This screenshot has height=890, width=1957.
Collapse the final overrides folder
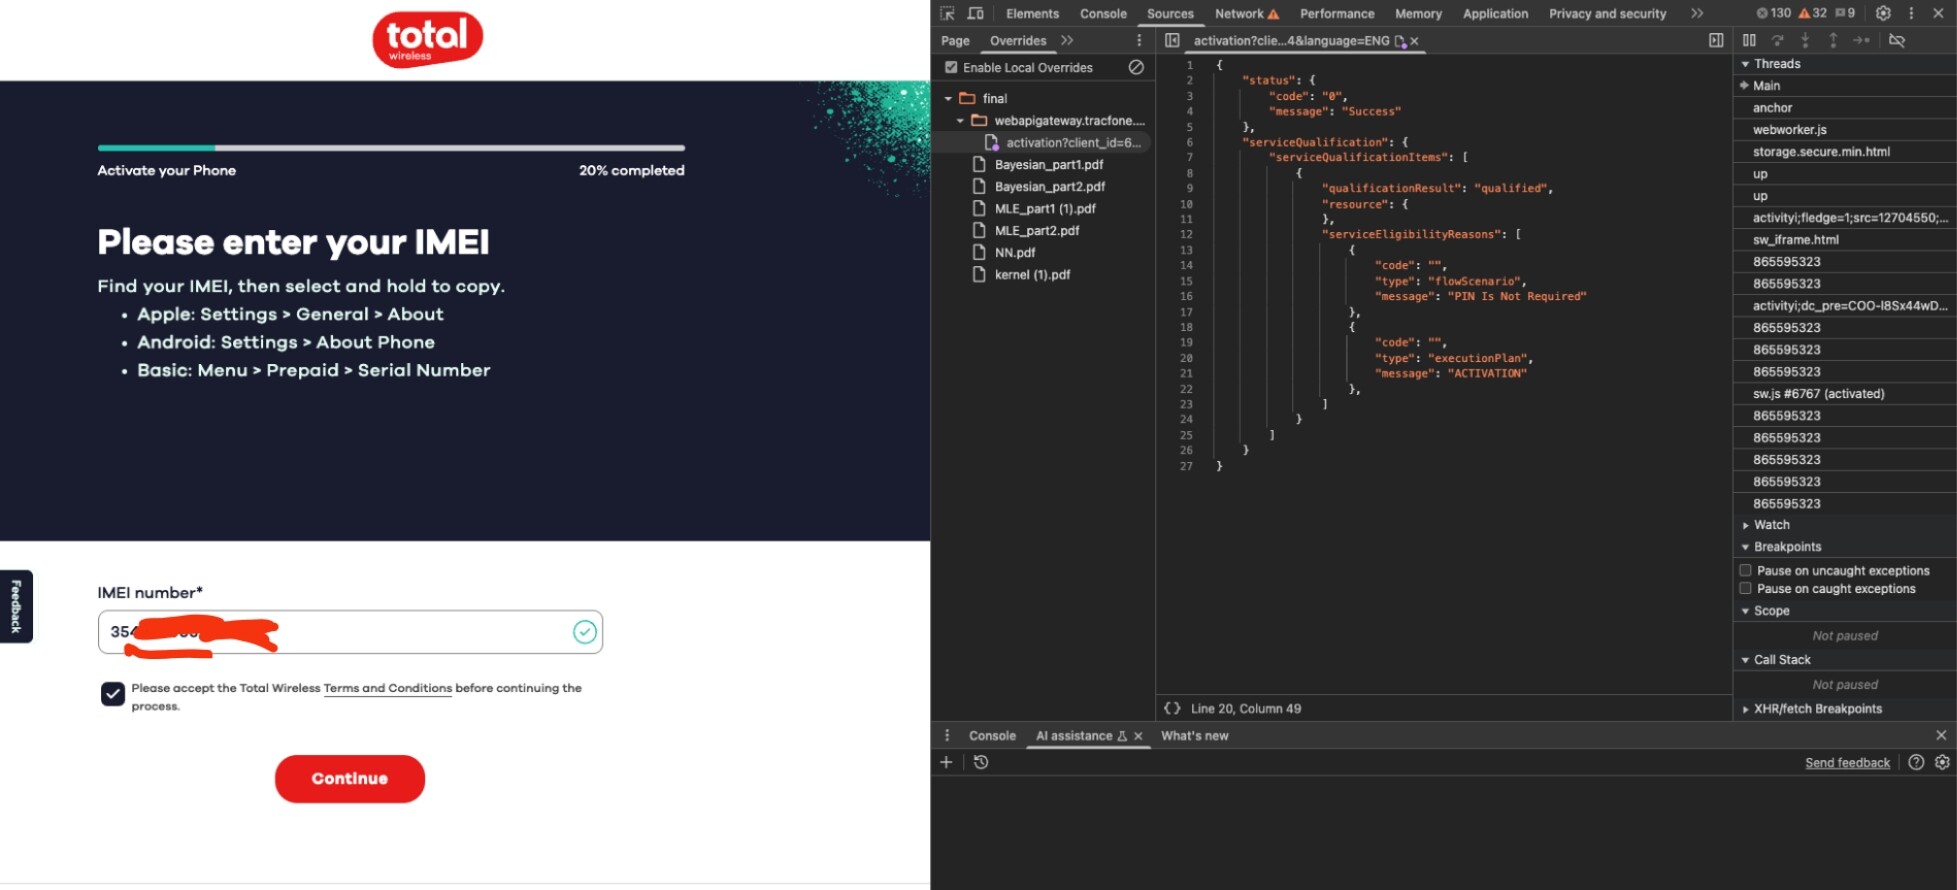point(948,98)
